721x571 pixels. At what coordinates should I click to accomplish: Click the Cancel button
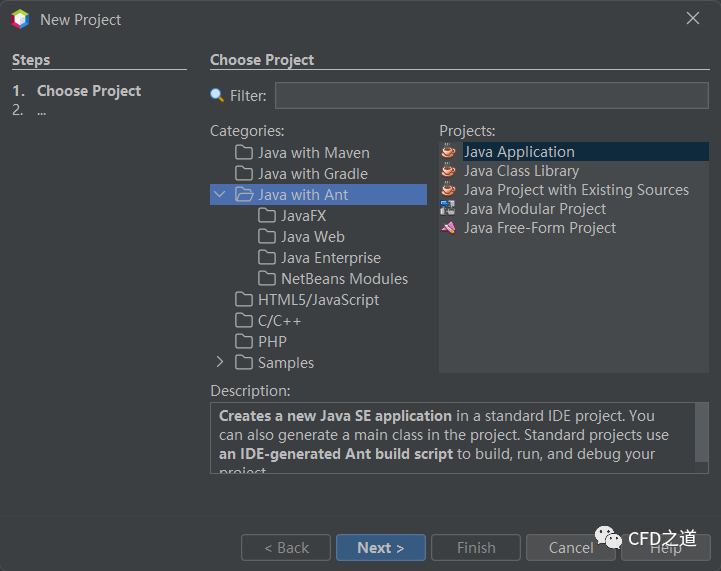point(571,548)
